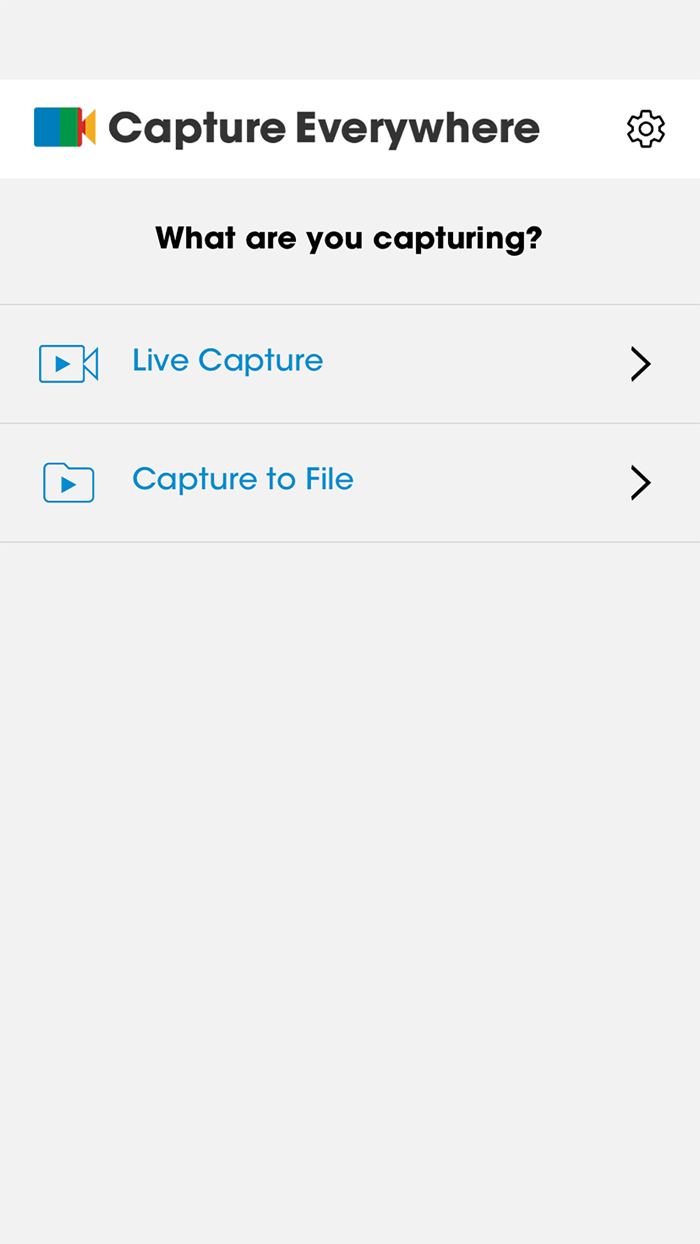Click the Capture Everywhere title text

pos(325,128)
